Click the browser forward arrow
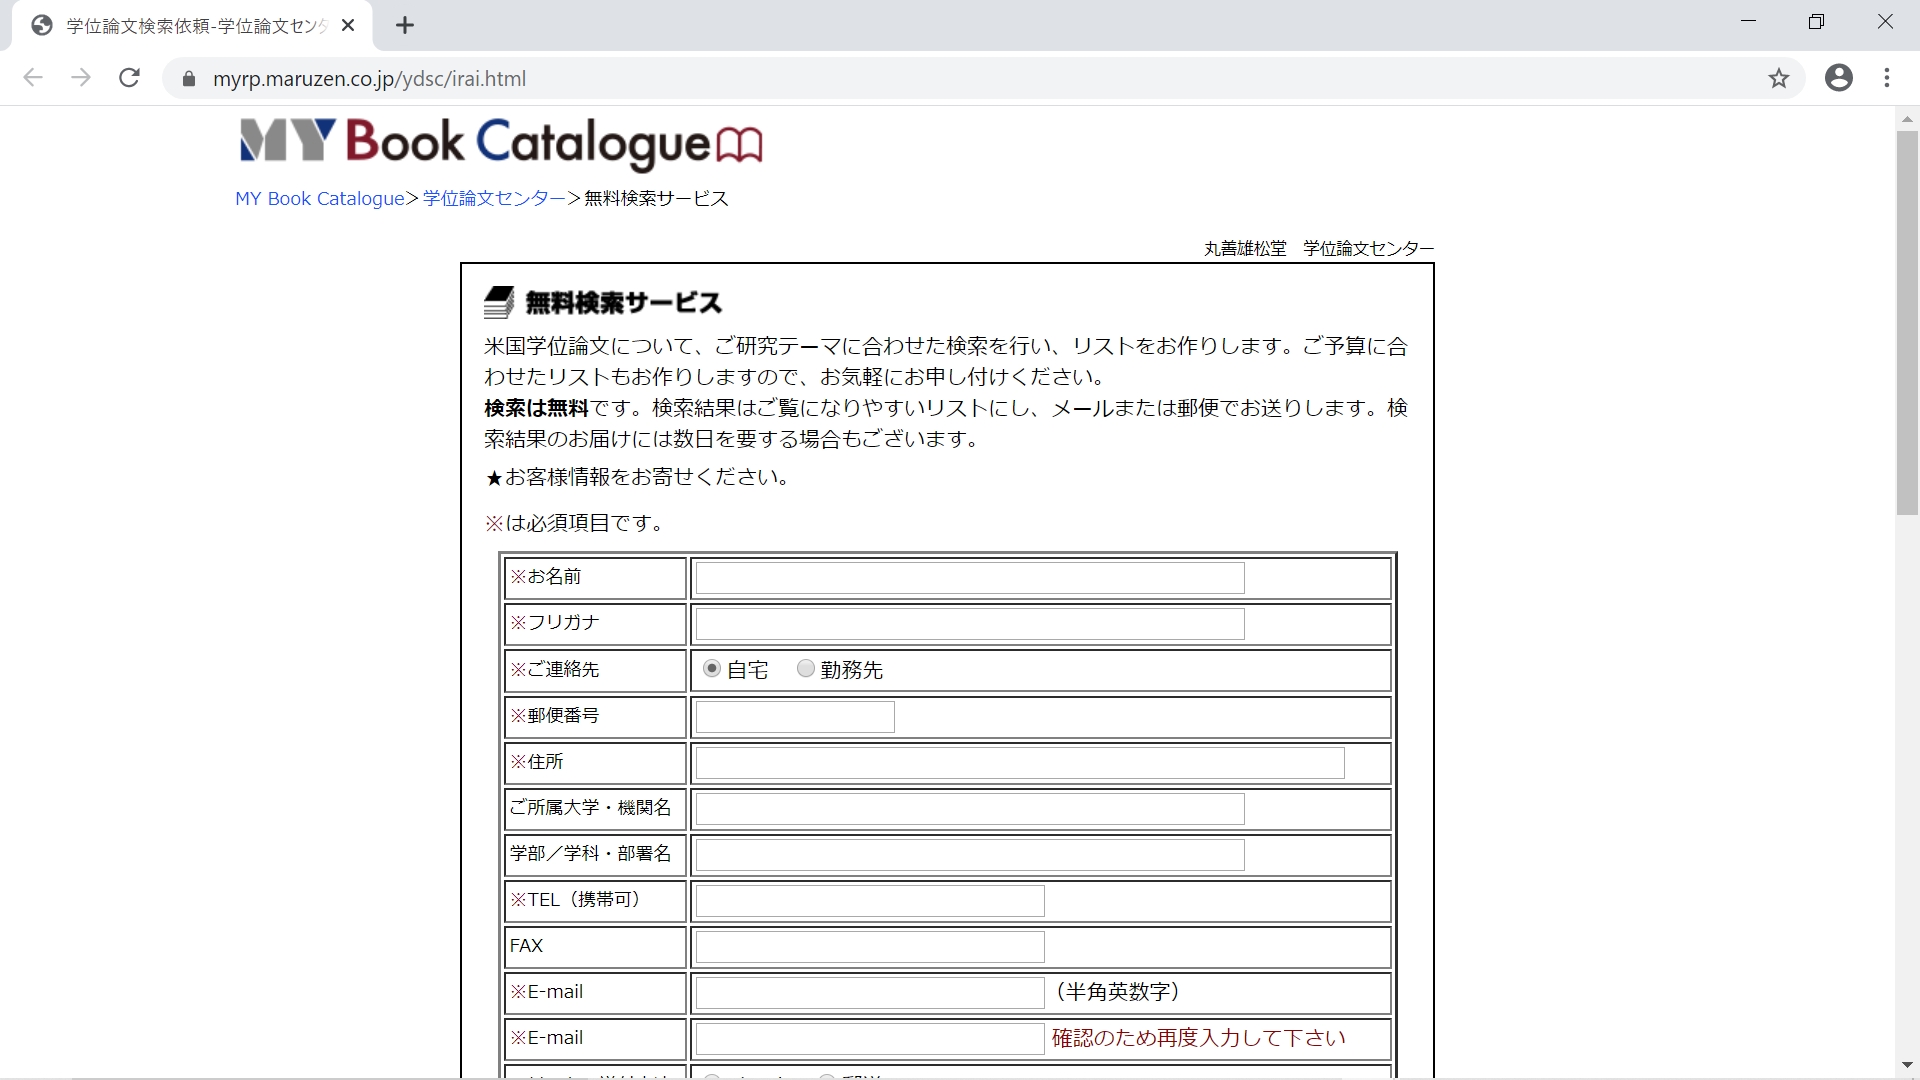 point(81,78)
